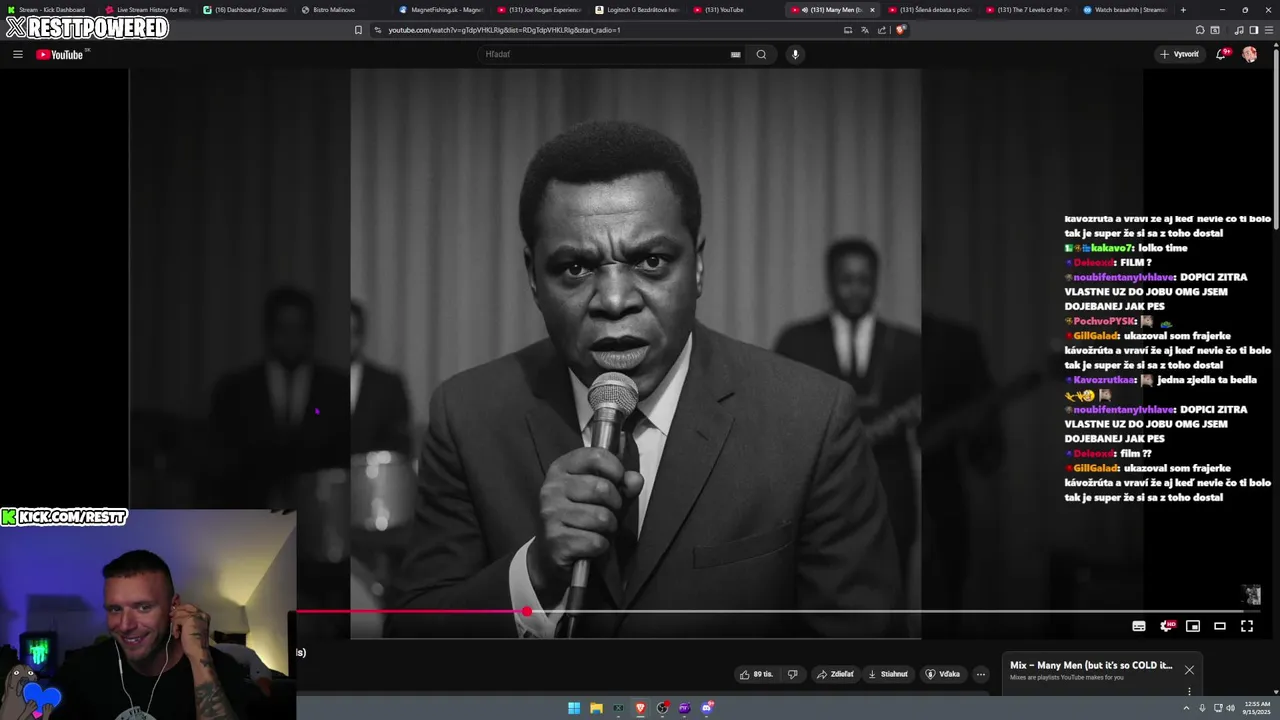Switch to Logitech G Bezdrôtové tab
The width and height of the screenshot is (1280, 720).
tap(636, 10)
